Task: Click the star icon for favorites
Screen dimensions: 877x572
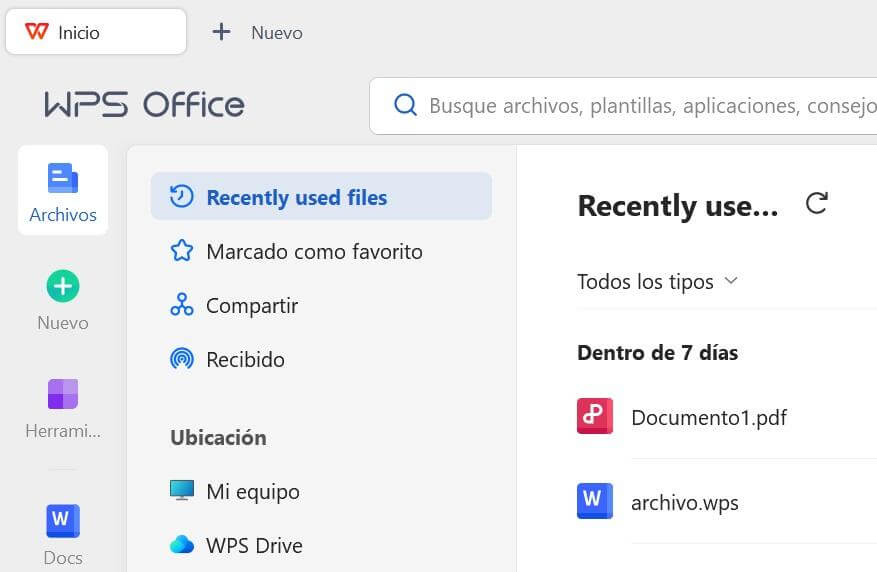Action: (182, 250)
